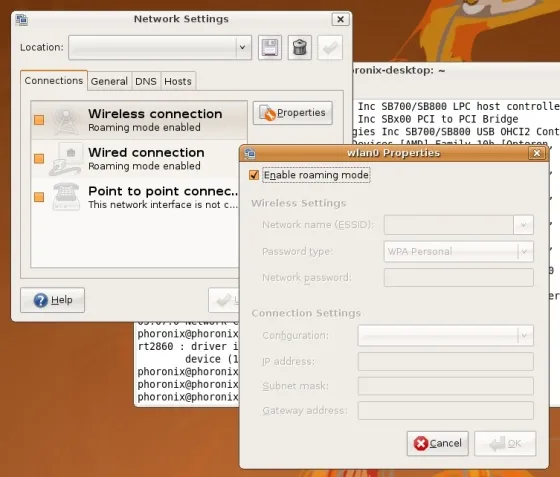Open the Configuration dropdown

tap(445, 335)
